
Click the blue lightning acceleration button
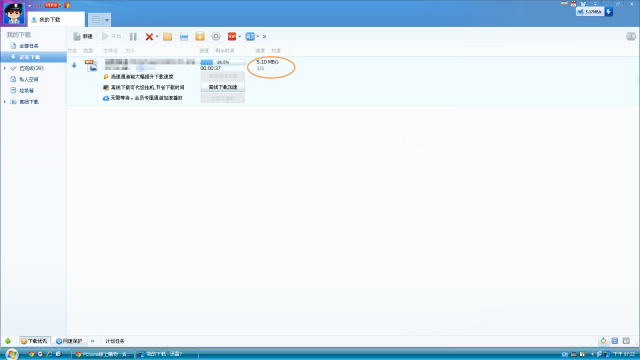609,12
